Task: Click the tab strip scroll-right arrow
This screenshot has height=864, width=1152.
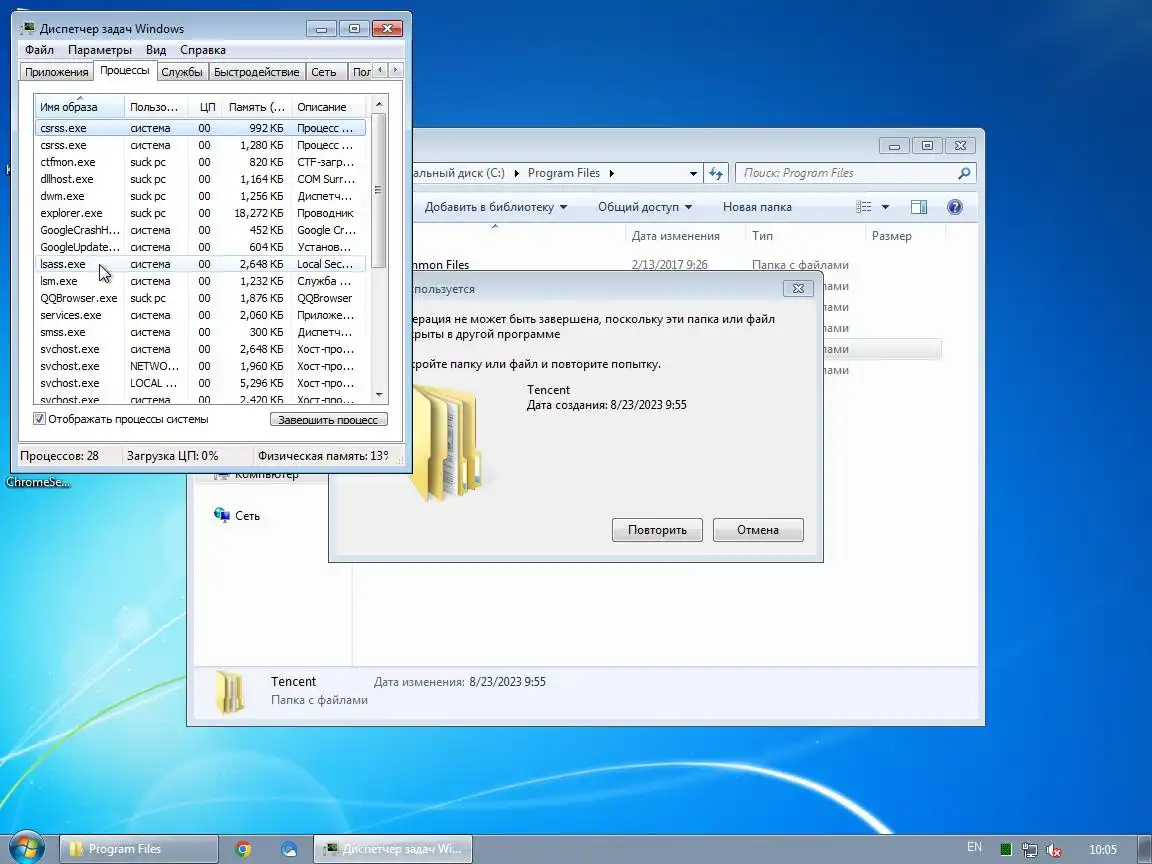Action: [x=395, y=70]
